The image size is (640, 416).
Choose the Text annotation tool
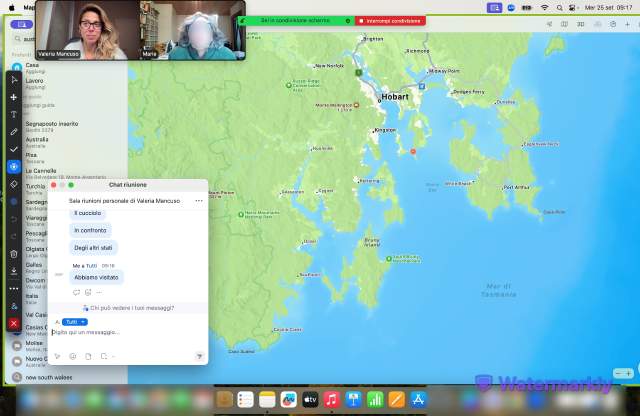pyautogui.click(x=13, y=114)
